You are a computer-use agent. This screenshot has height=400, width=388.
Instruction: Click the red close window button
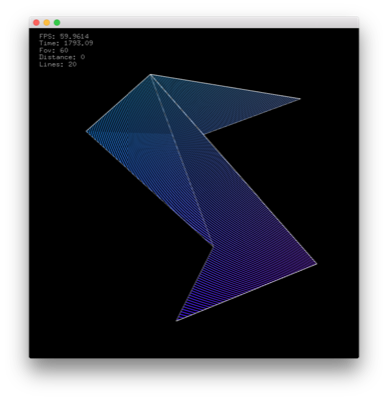36,23
